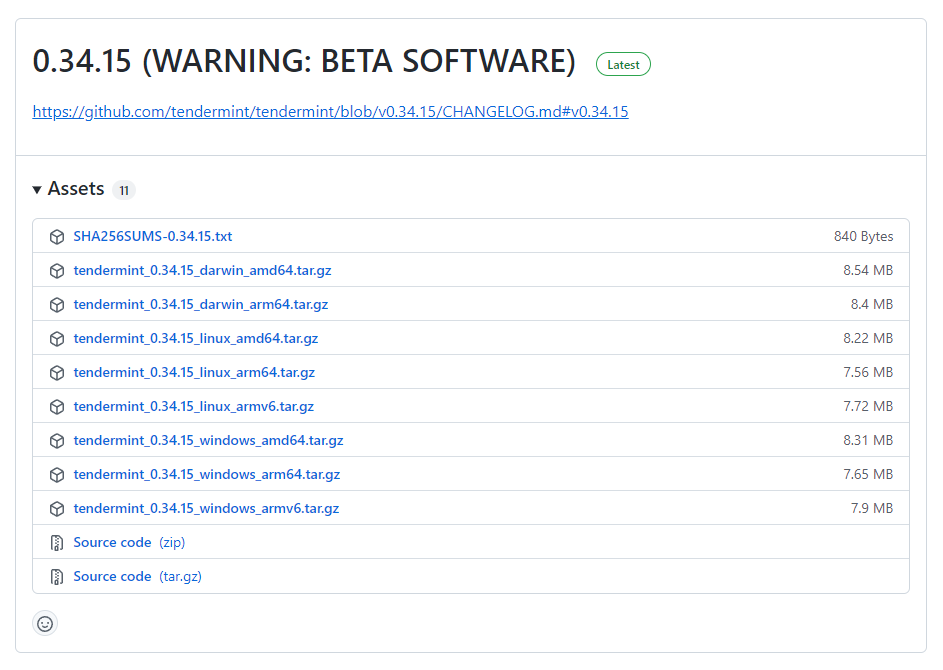Open the emoji reaction picker

click(x=45, y=624)
